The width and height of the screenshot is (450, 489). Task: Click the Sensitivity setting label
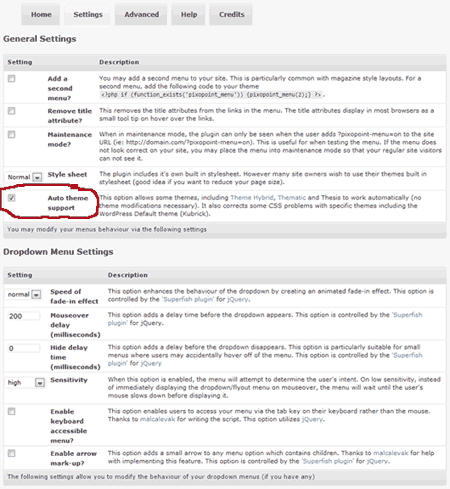coord(69,380)
